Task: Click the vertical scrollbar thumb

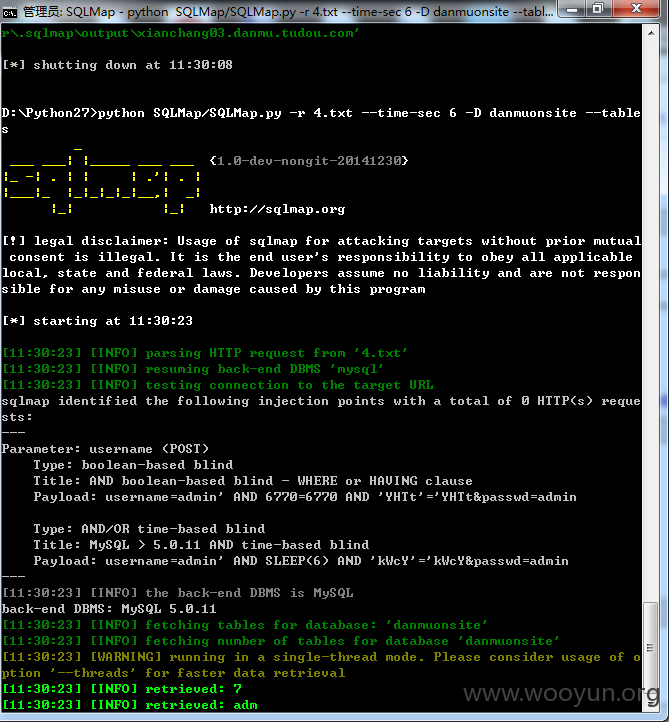Action: pyautogui.click(x=651, y=647)
